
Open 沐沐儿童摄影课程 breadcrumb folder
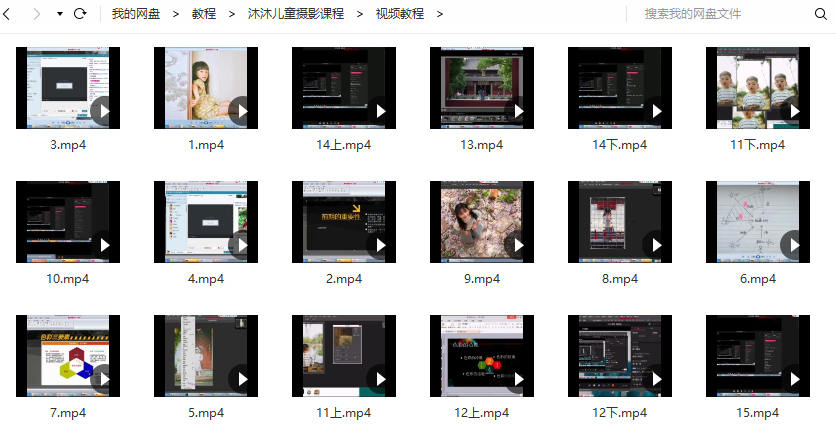pos(295,14)
